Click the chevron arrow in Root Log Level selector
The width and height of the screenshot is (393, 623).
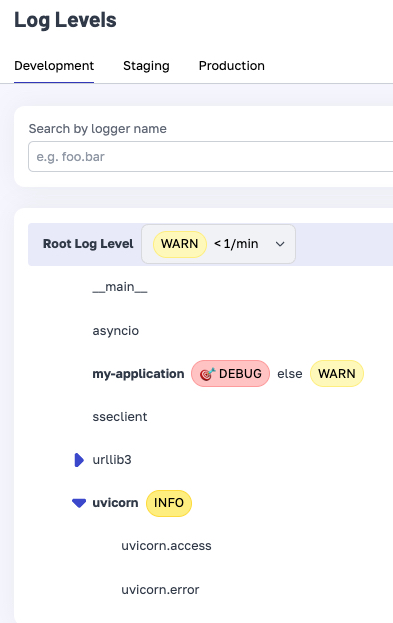(280, 244)
